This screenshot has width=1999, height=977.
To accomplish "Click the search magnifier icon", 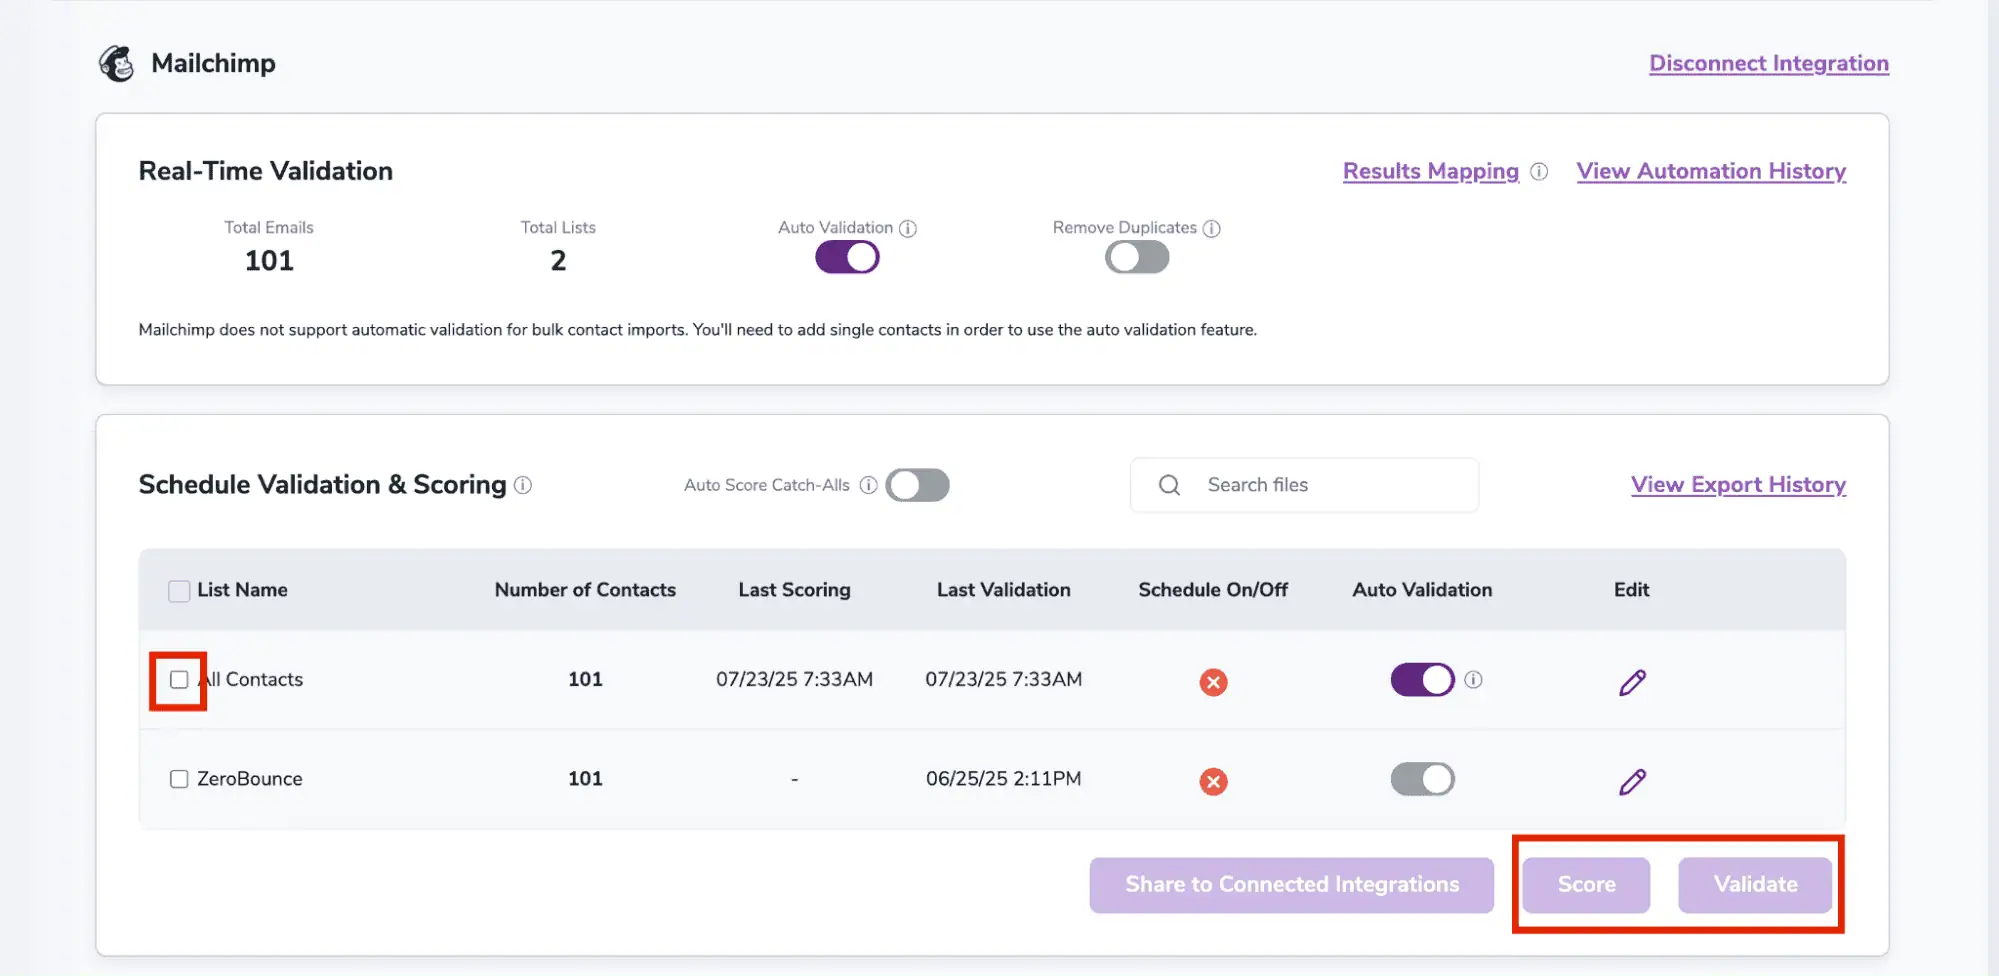I will click(x=1168, y=484).
